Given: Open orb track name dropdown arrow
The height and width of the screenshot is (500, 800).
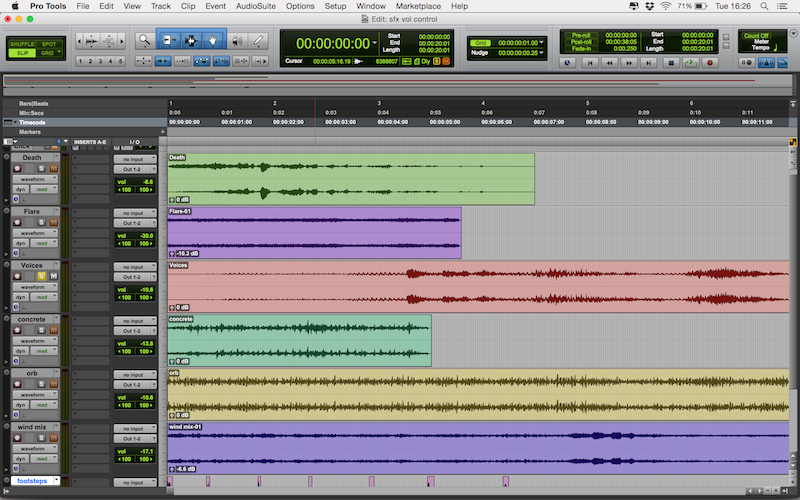Looking at the screenshot, I should click(x=56, y=373).
